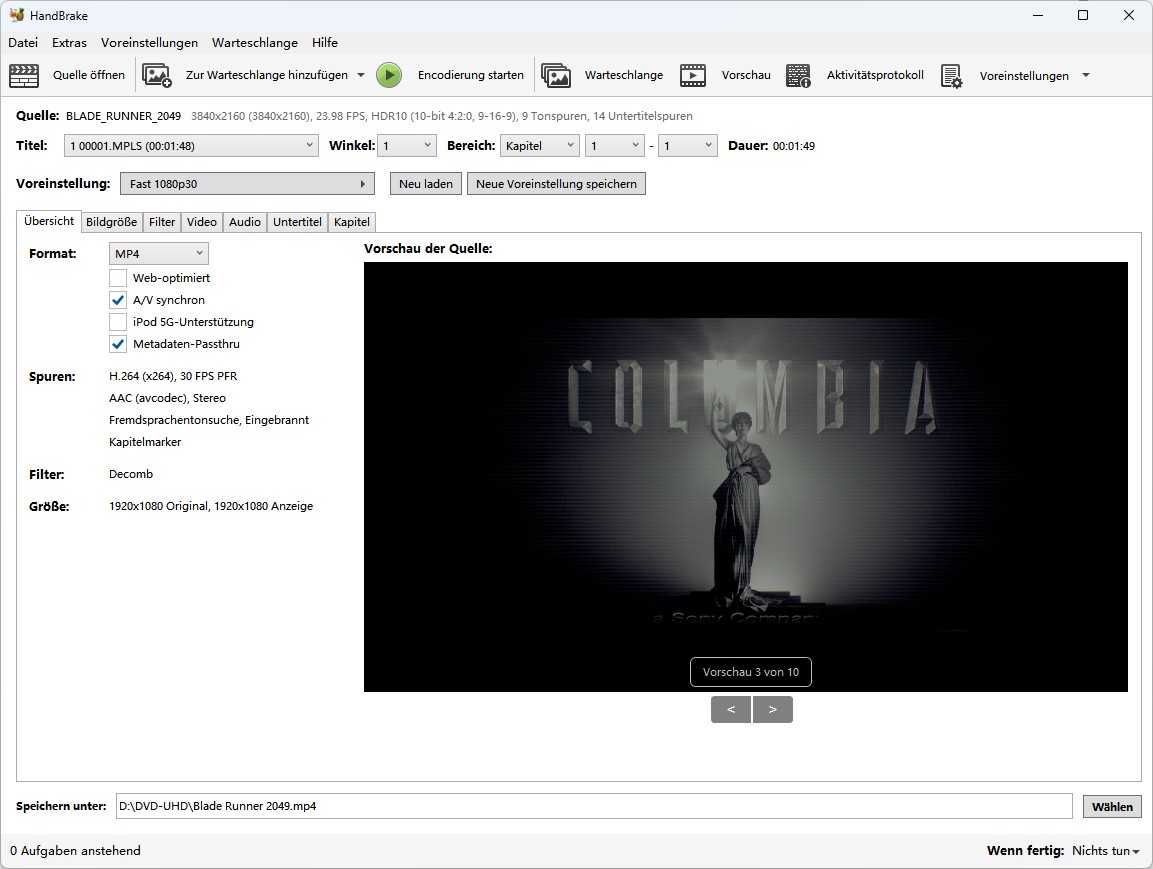Click the add to queue picture icon
Image resolution: width=1153 pixels, height=869 pixels.
[157, 75]
